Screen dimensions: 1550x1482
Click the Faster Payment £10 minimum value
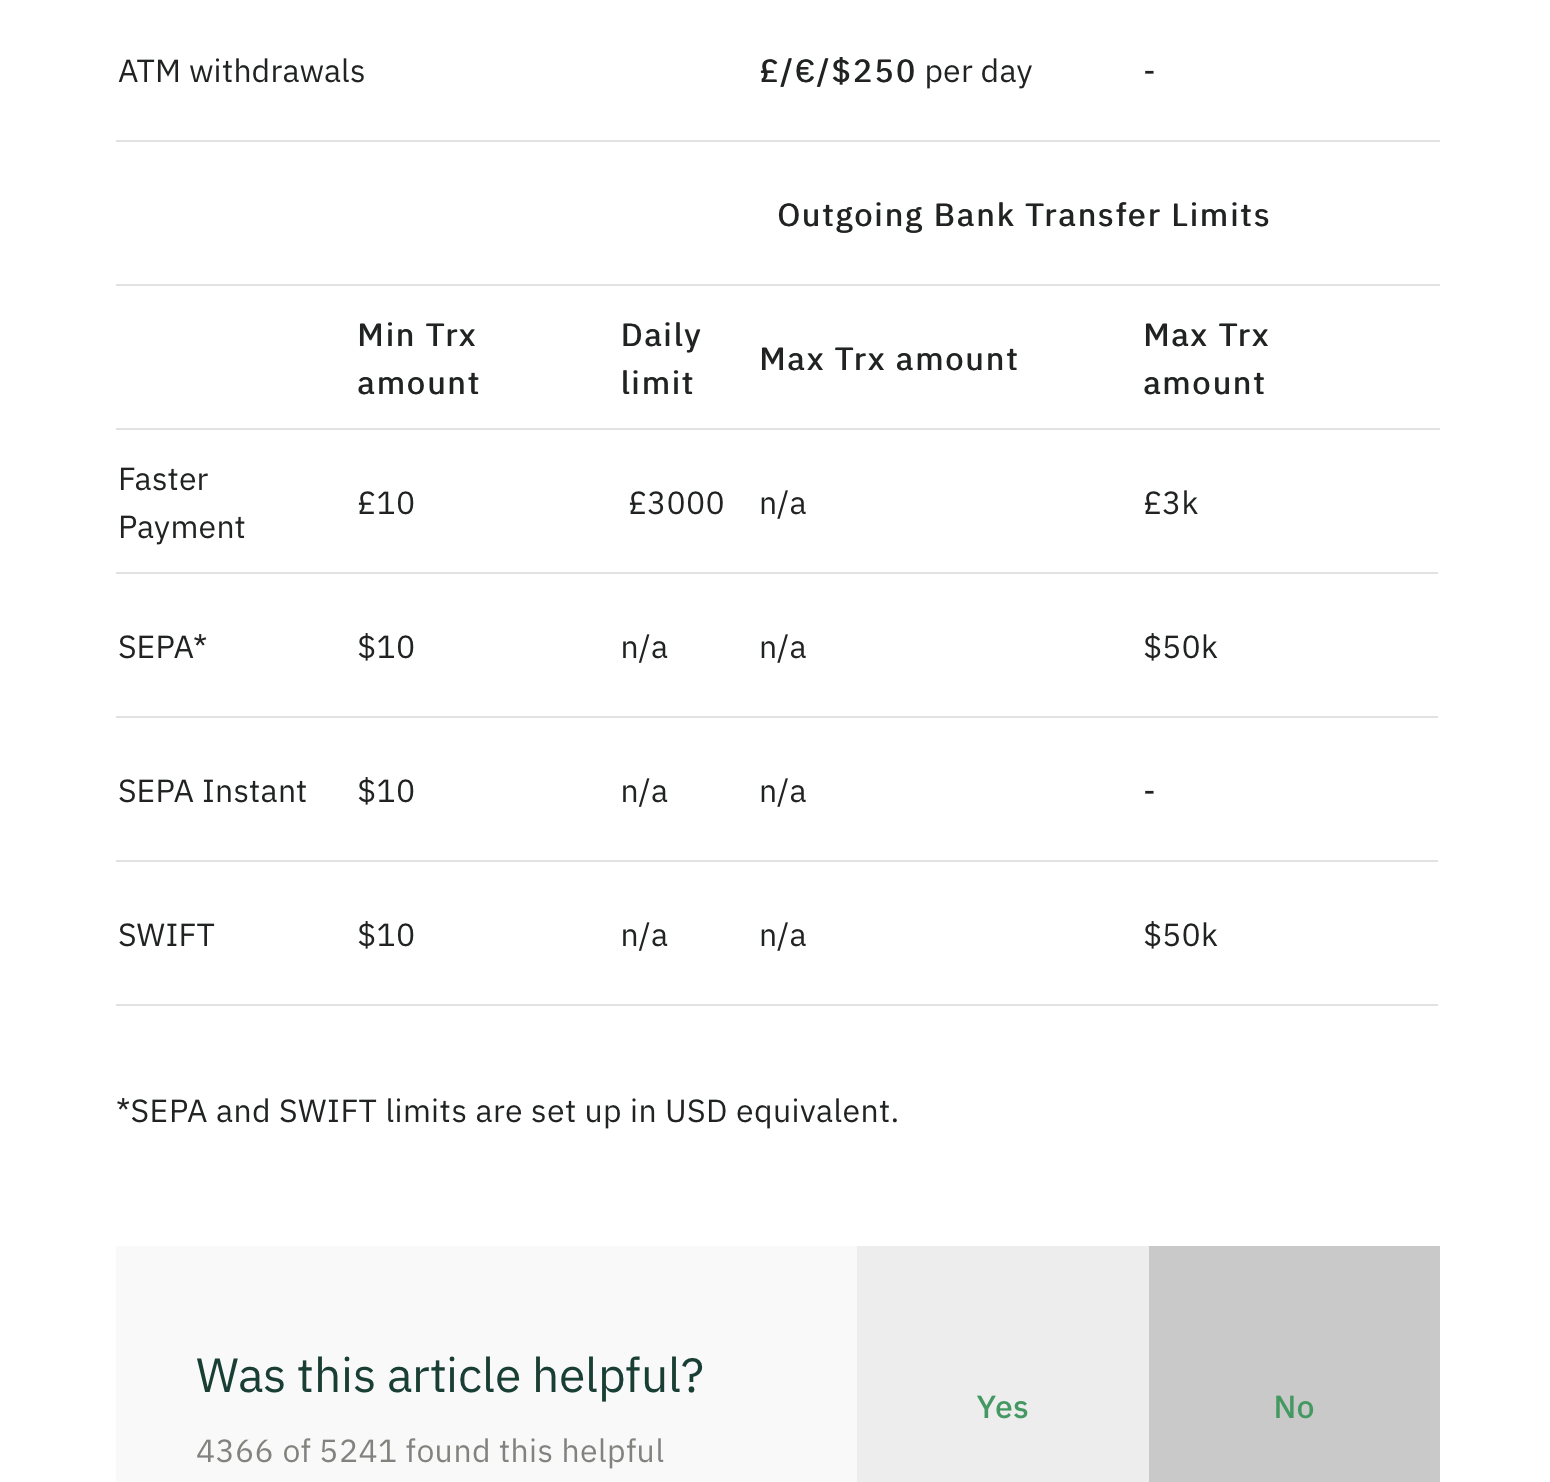click(386, 503)
